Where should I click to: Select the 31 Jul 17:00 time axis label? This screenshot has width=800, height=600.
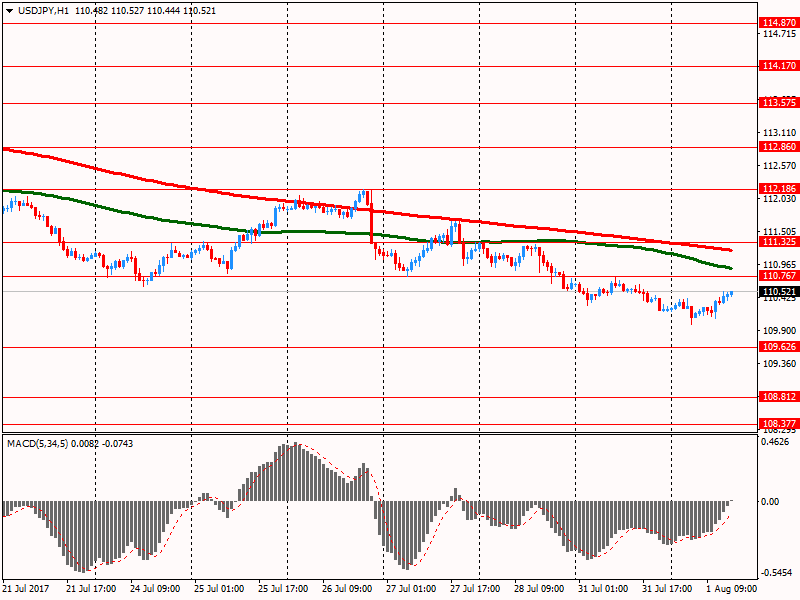[667, 589]
